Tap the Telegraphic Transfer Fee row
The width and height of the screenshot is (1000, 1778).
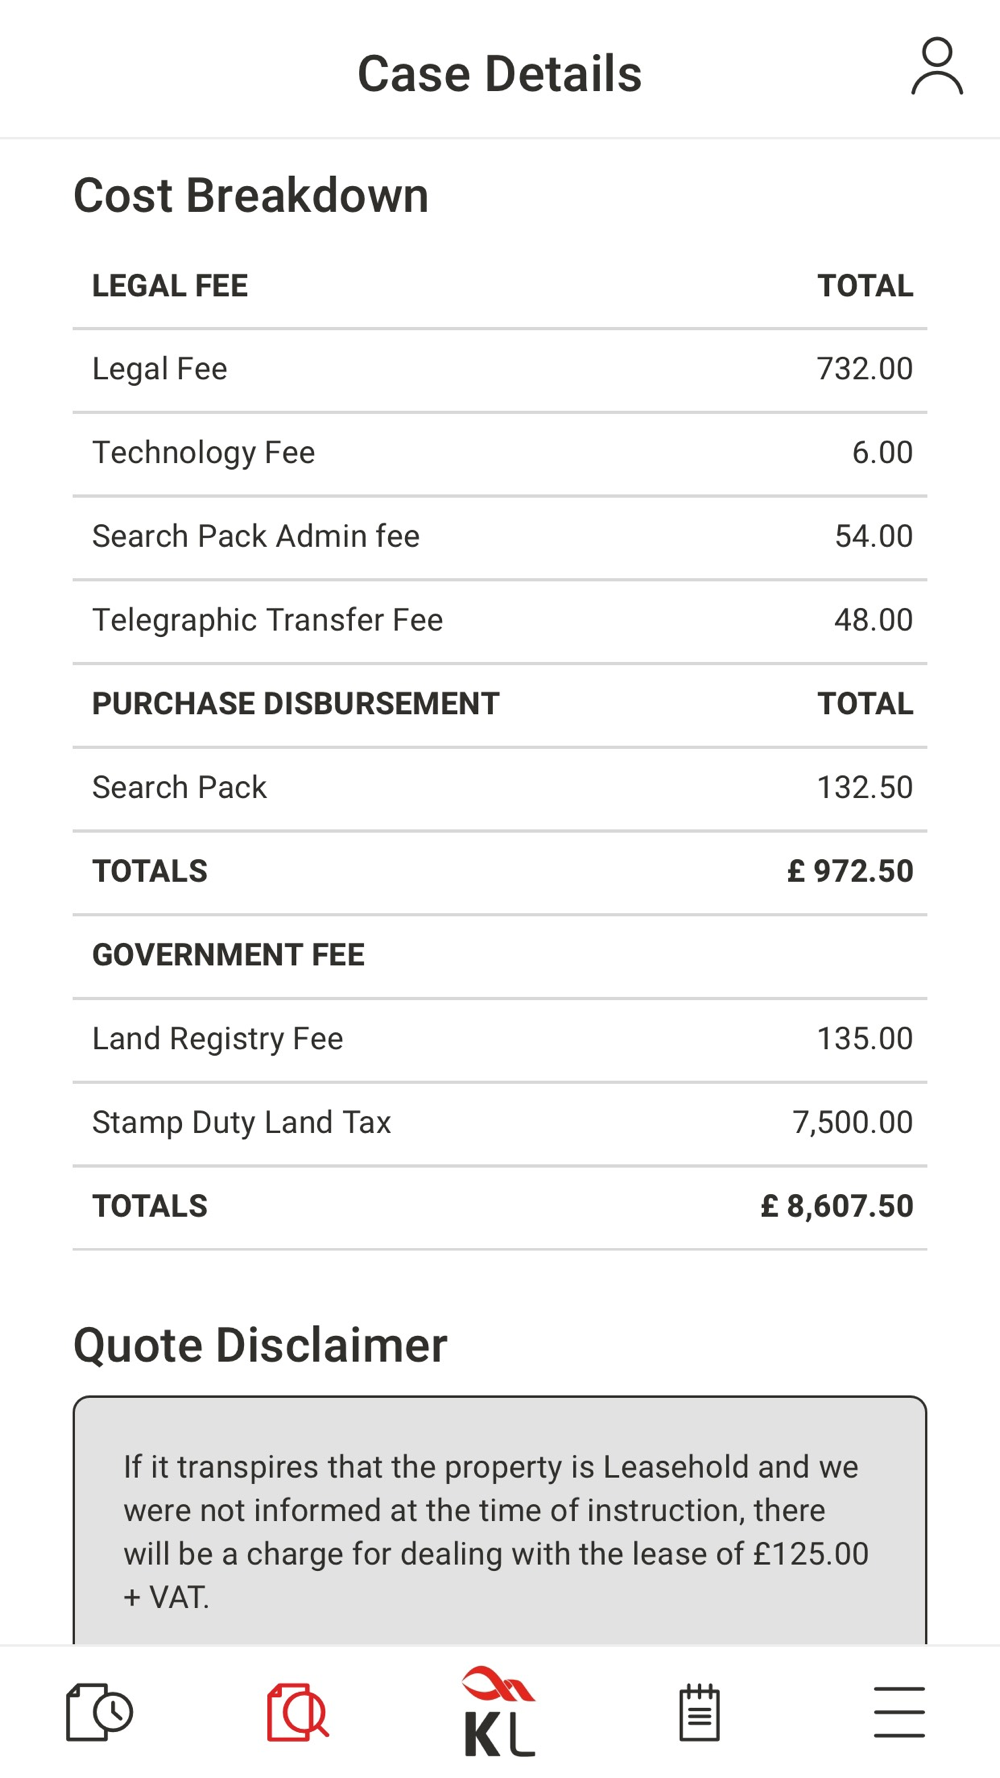(499, 620)
